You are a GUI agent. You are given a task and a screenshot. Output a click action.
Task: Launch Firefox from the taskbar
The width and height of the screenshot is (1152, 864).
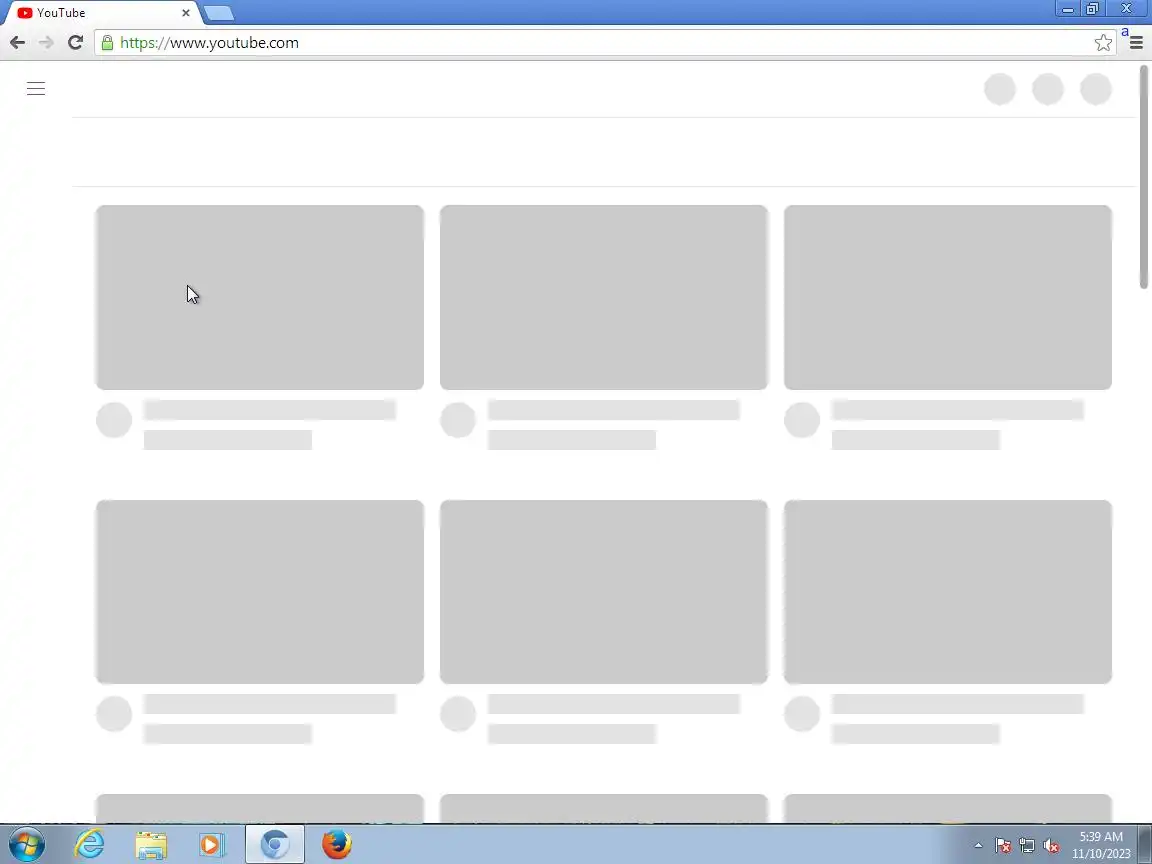pos(336,845)
